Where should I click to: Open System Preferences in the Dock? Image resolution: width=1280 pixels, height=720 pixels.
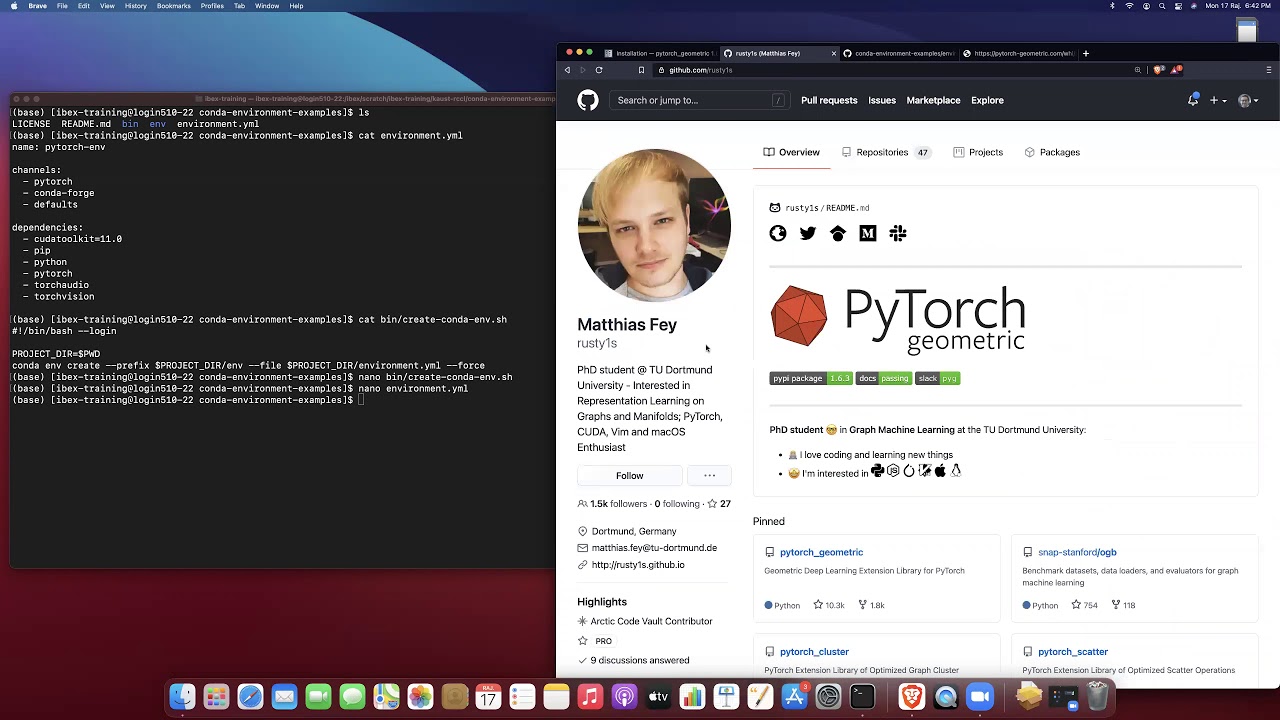pyautogui.click(x=828, y=697)
